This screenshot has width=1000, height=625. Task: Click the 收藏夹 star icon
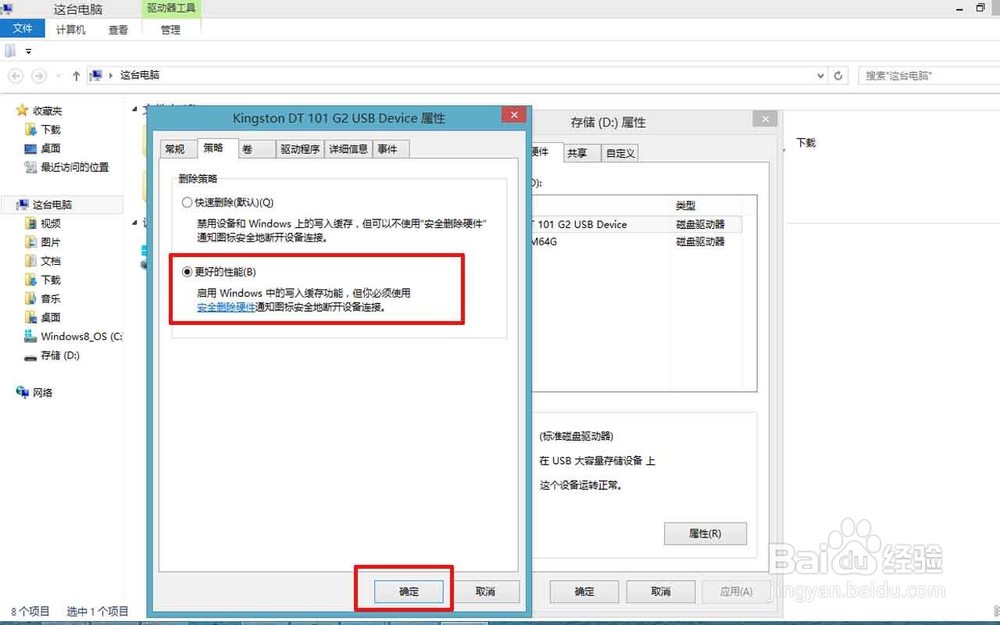coord(22,110)
